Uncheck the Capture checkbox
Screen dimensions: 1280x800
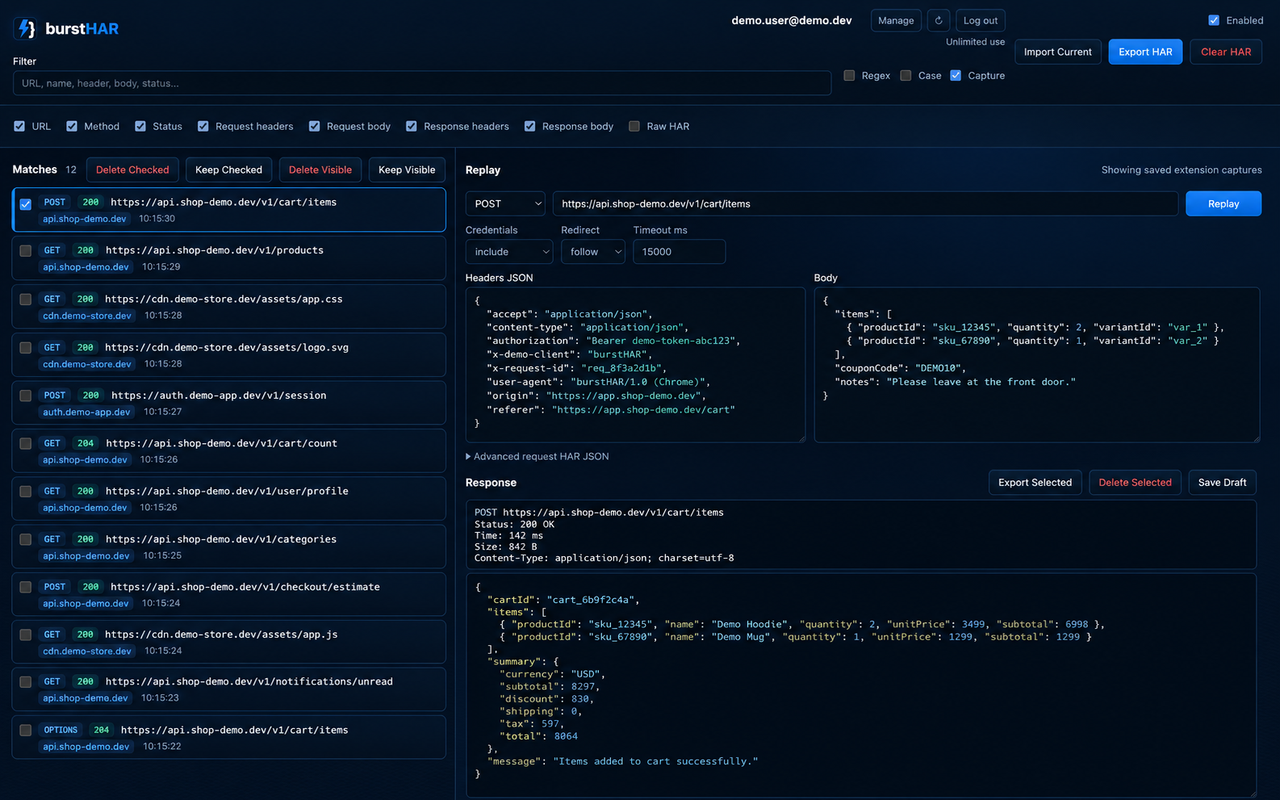click(956, 75)
